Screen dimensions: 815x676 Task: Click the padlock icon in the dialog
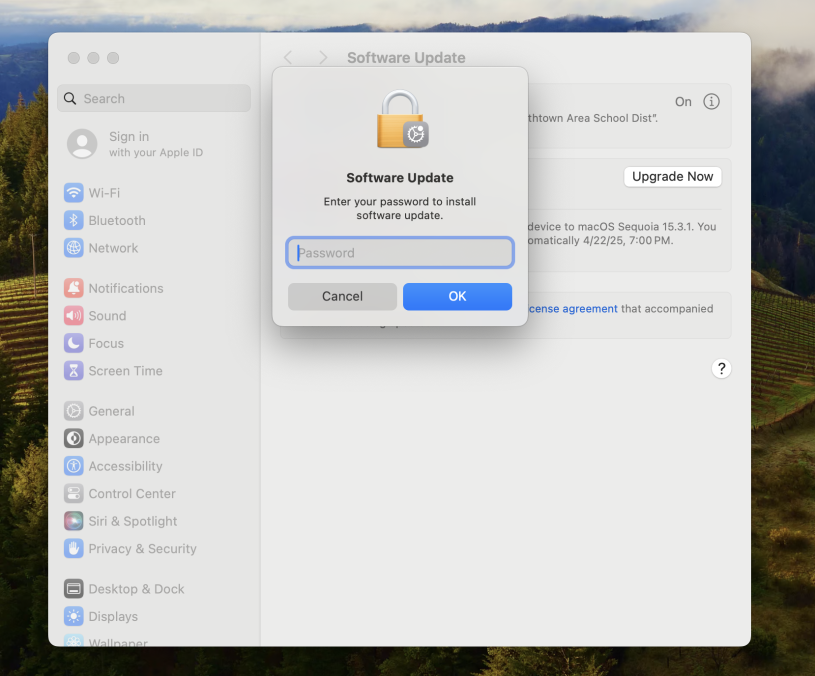[402, 120]
